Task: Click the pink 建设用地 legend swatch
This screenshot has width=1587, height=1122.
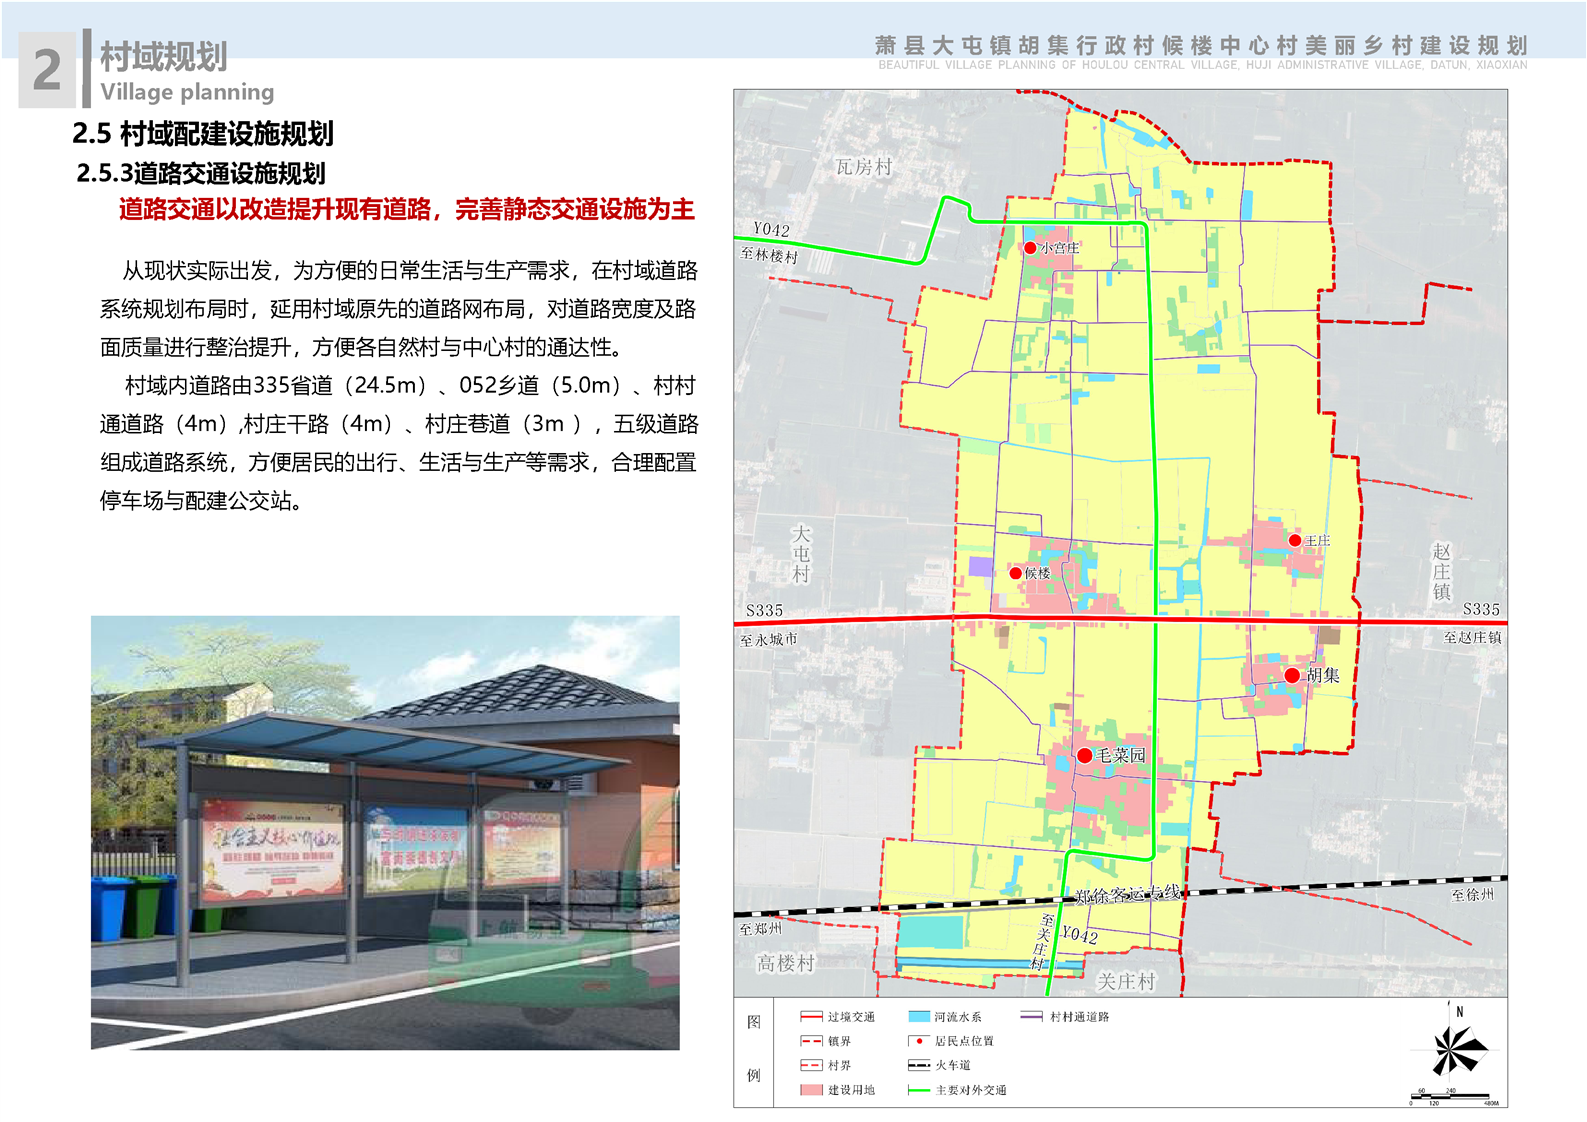Action: click(x=811, y=1090)
